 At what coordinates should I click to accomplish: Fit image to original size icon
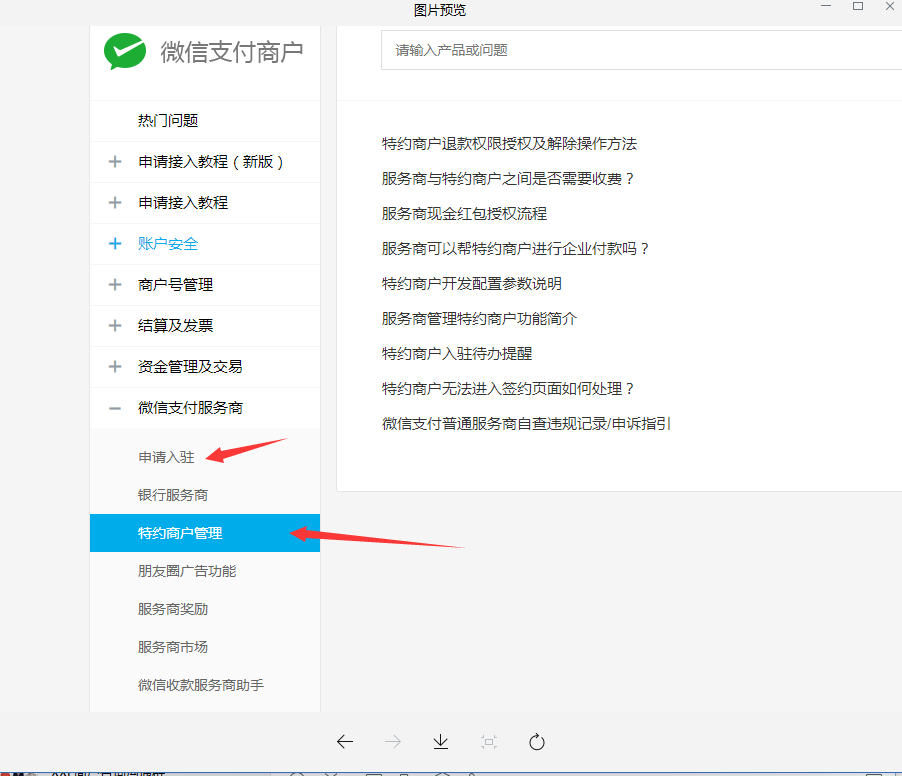pos(488,741)
